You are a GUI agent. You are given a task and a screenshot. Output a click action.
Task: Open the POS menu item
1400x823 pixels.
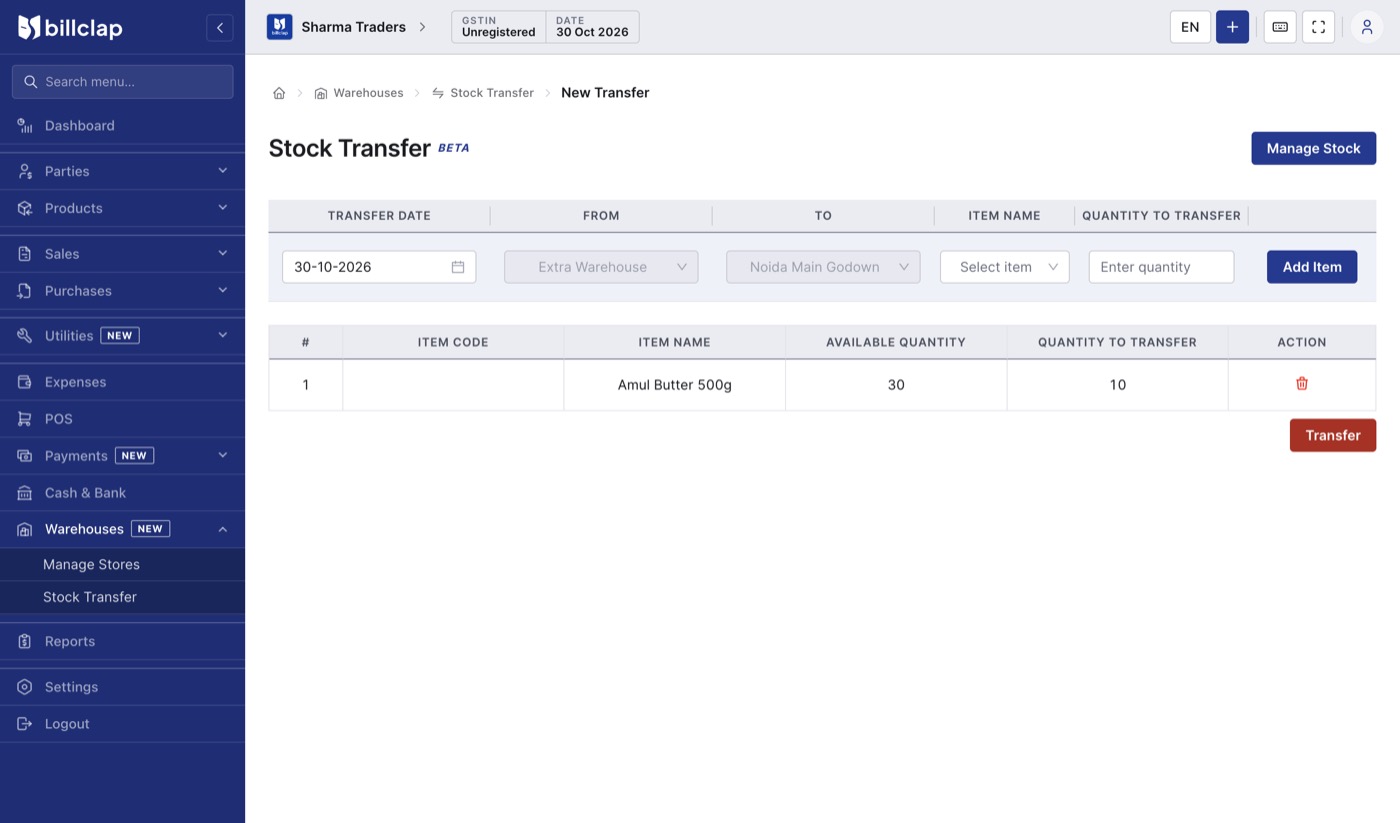pyautogui.click(x=122, y=418)
